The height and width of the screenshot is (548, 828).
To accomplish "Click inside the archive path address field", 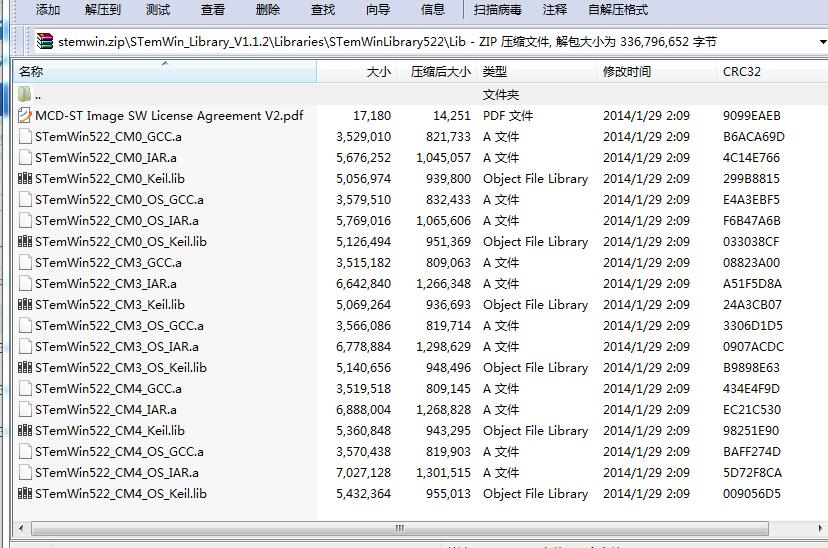I will tap(428, 42).
